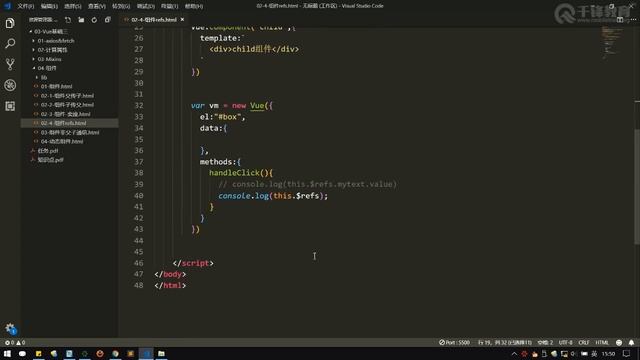Collapse the 03-Vue基础三 root folder
The image size is (640, 360).
click(x=51, y=31)
